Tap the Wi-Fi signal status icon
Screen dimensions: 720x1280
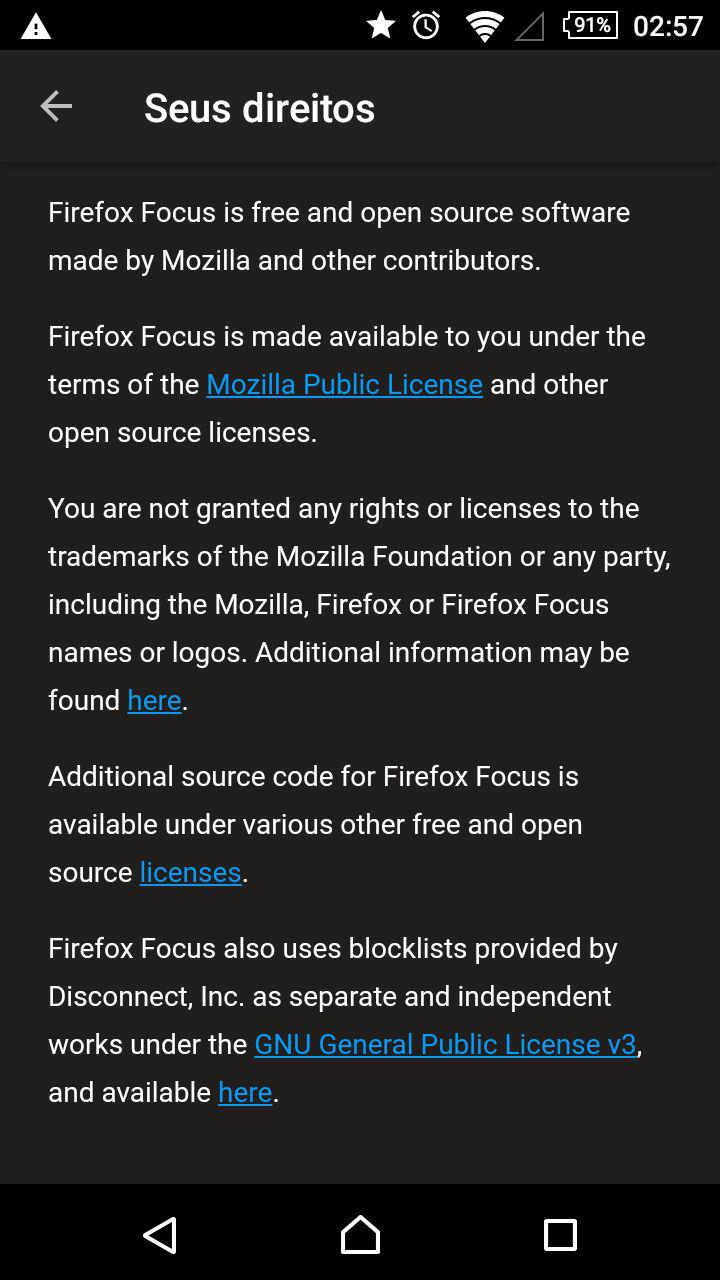pyautogui.click(x=484, y=26)
